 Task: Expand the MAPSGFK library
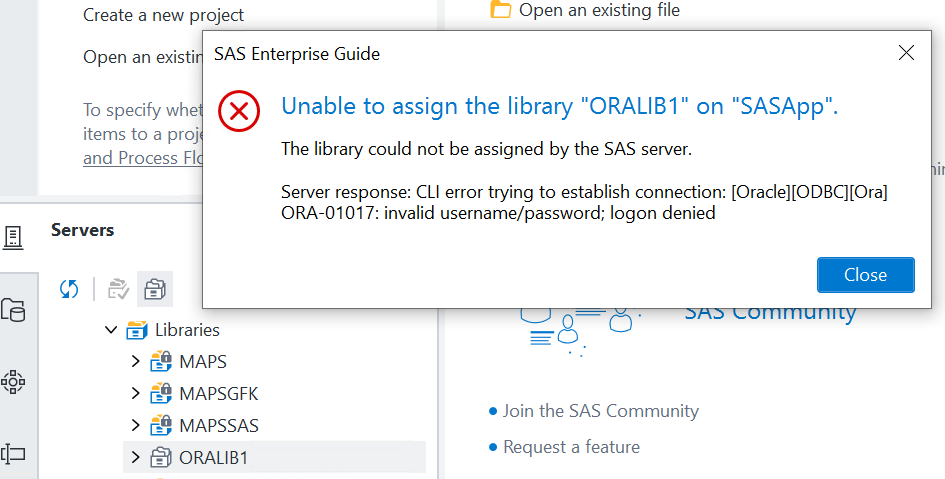(x=136, y=393)
